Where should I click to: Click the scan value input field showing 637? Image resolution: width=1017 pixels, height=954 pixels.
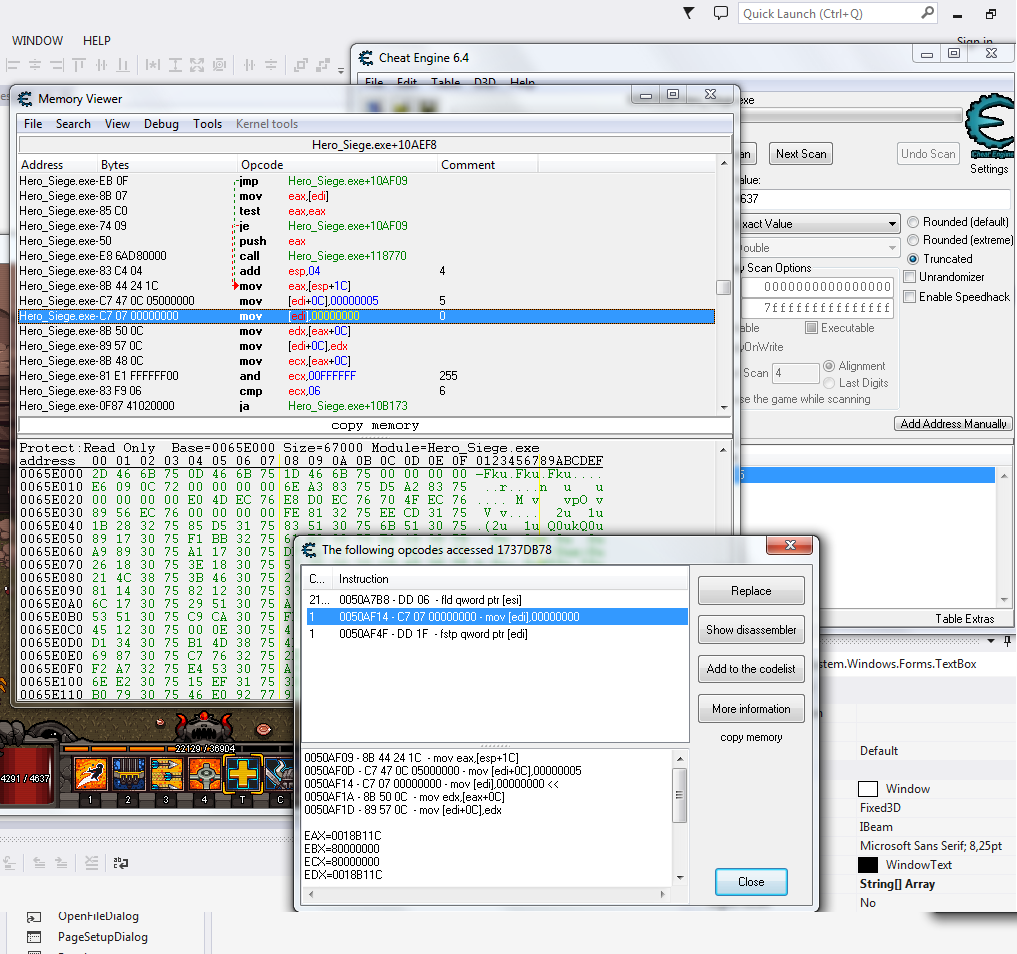[x=874, y=198]
